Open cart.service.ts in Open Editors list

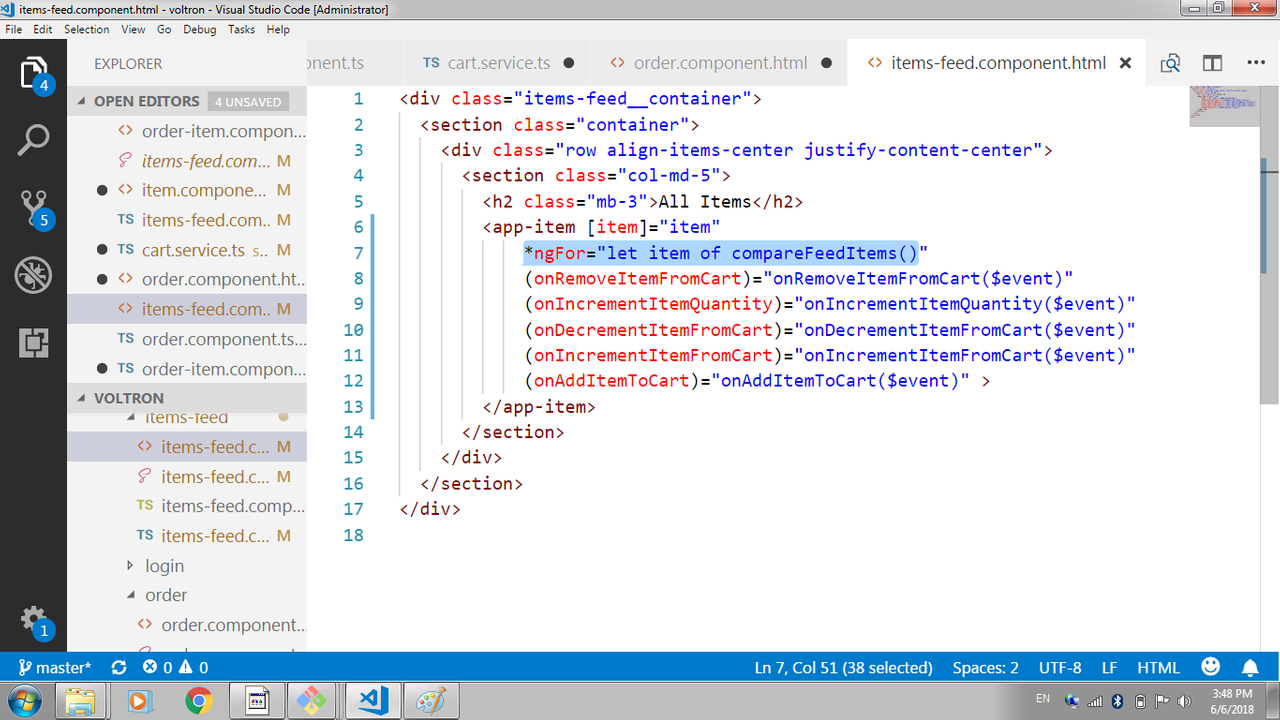[187, 250]
